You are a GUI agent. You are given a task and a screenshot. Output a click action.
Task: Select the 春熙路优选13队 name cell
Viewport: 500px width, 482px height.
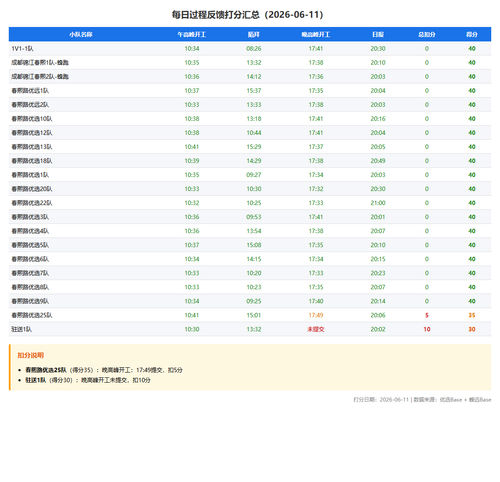point(32,147)
